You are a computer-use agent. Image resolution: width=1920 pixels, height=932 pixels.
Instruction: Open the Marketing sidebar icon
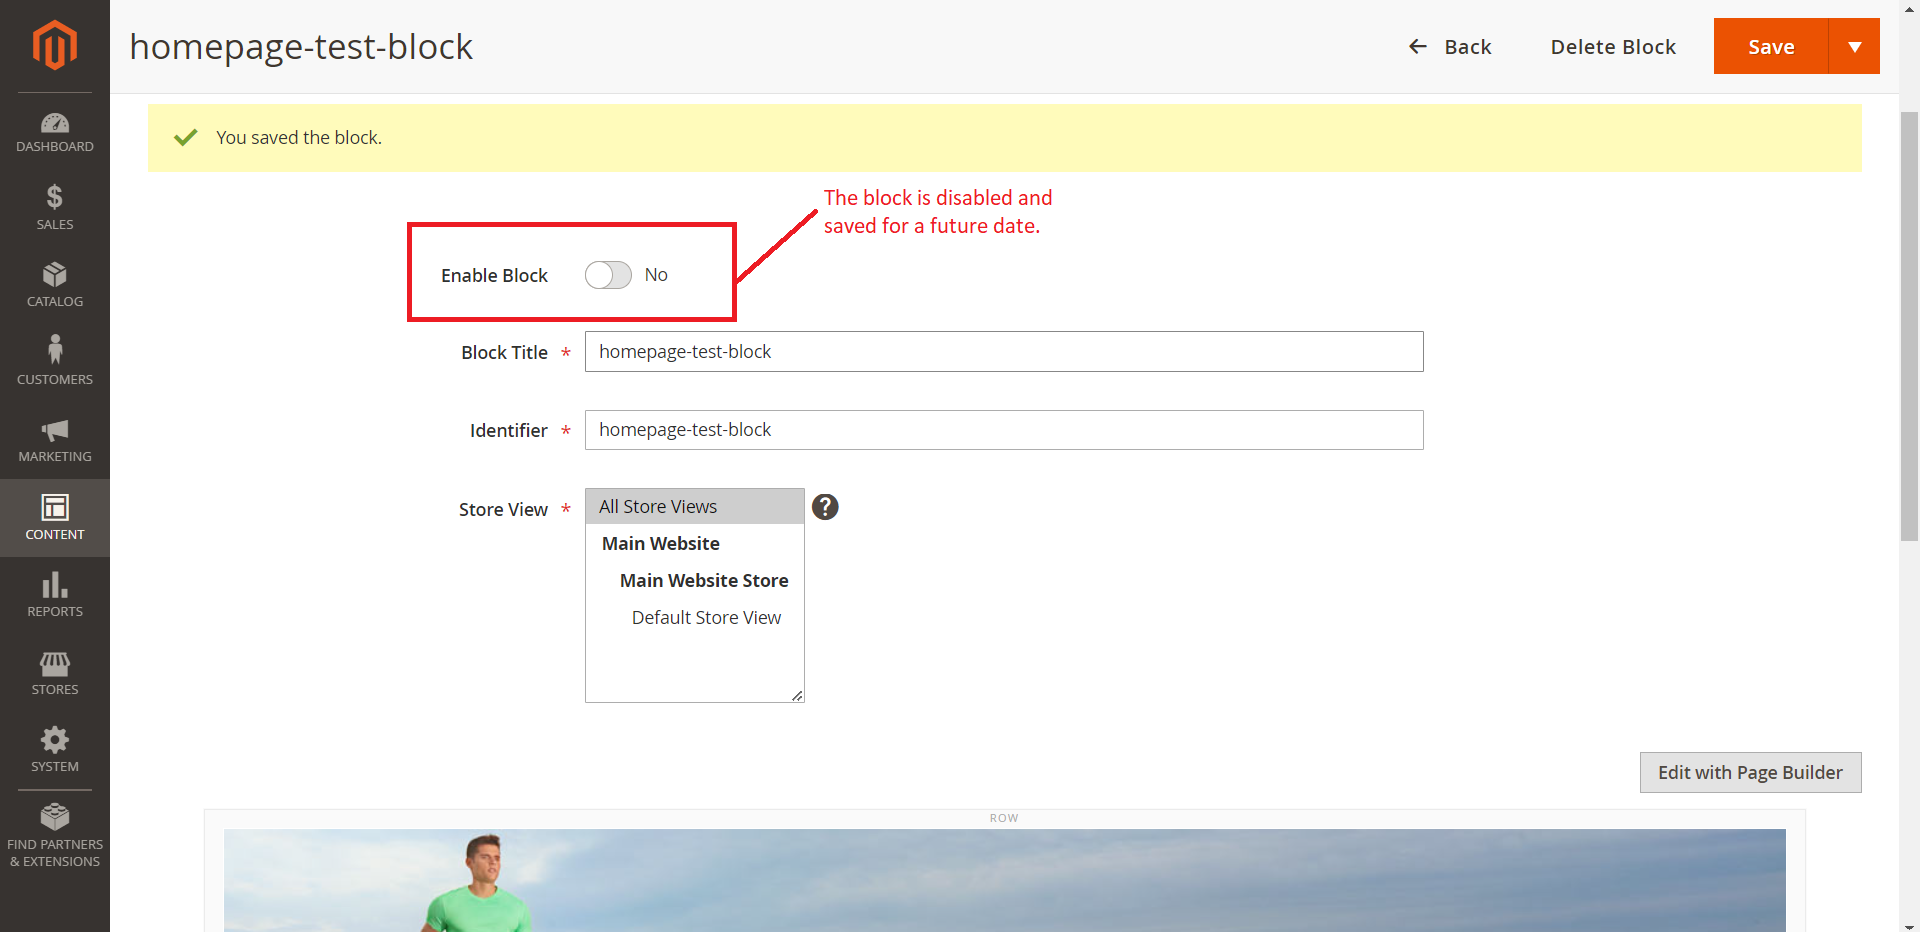(x=55, y=438)
